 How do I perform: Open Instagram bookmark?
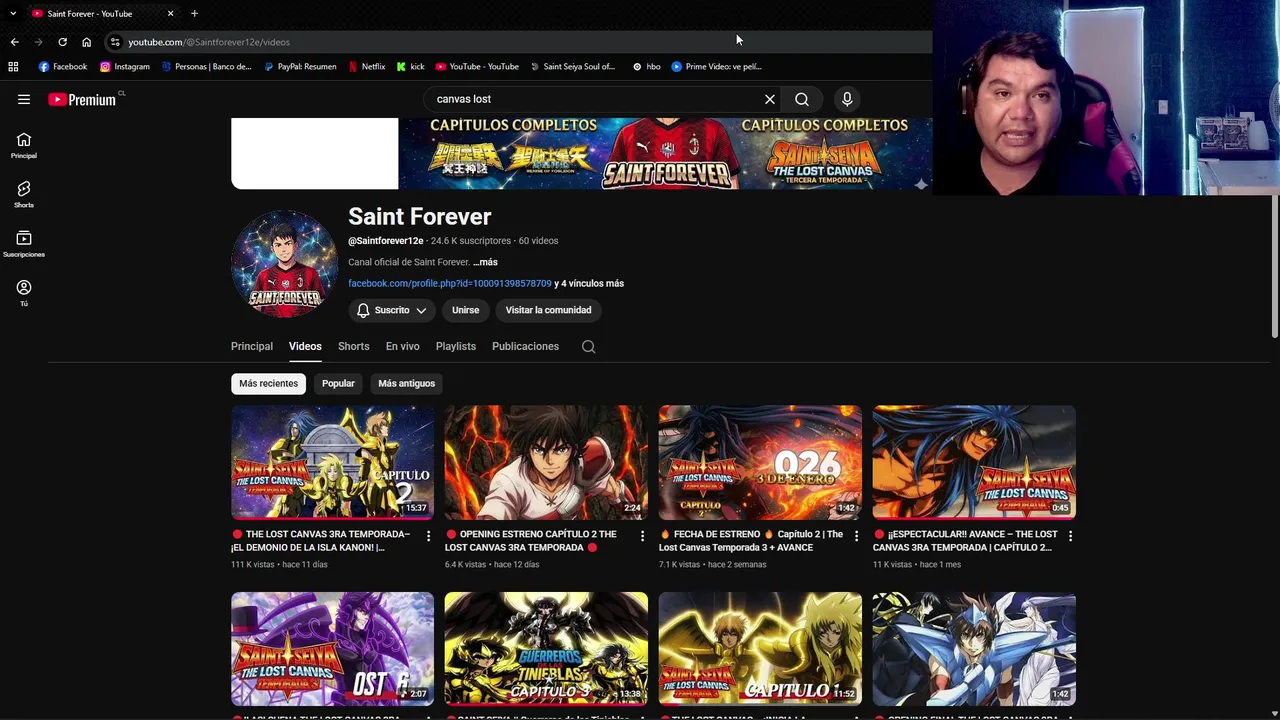125,66
